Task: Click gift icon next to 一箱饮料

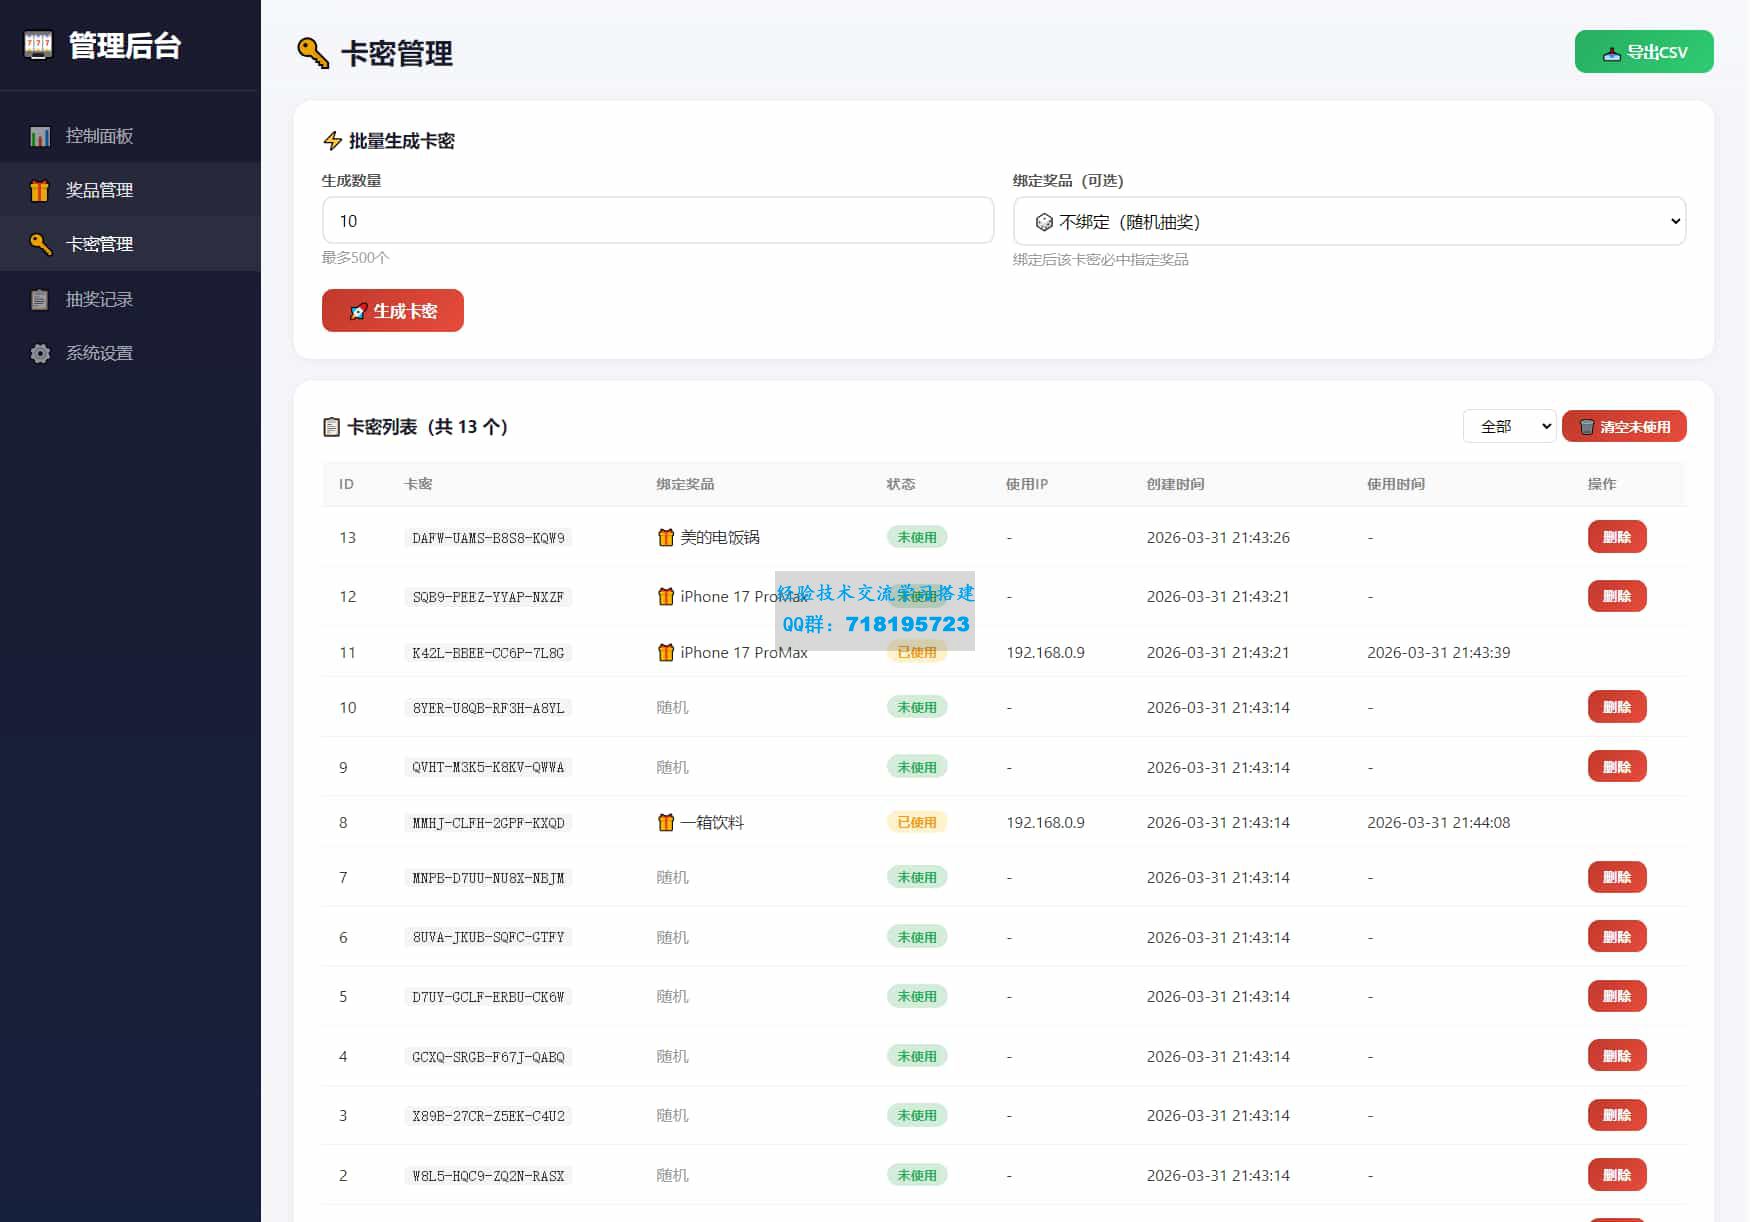Action: [666, 822]
